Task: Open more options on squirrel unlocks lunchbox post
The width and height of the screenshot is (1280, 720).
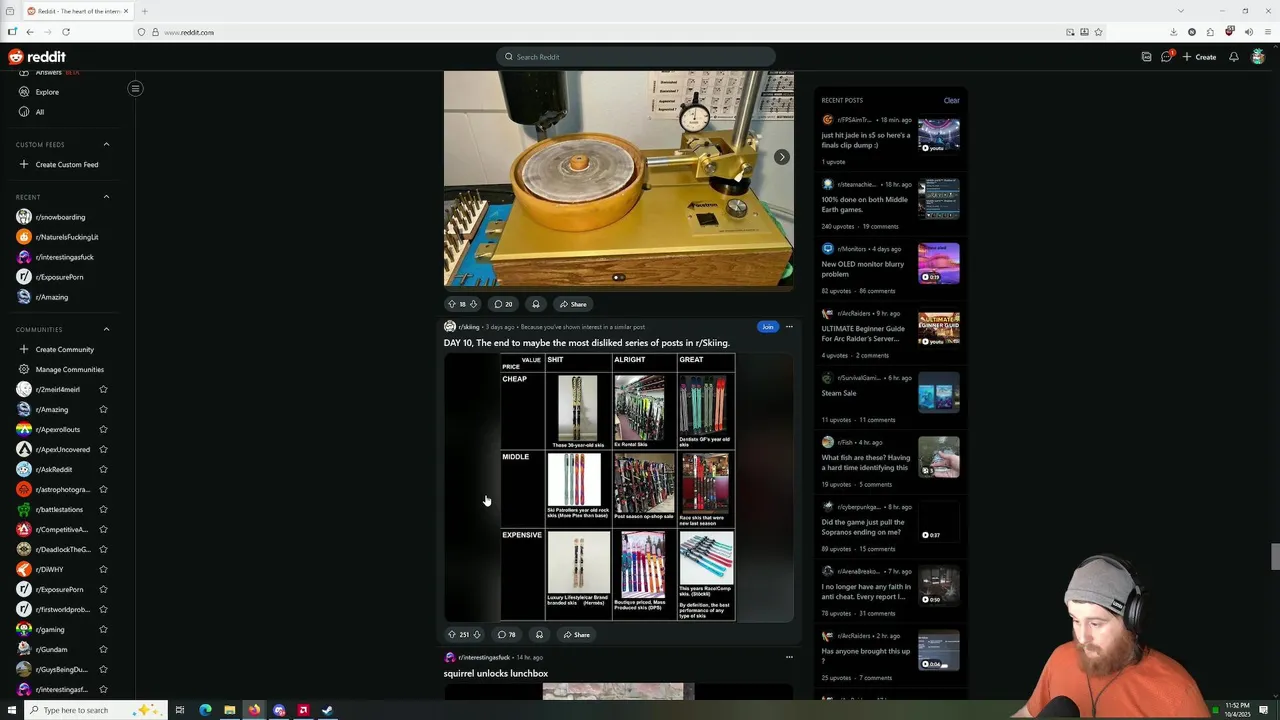Action: tap(789, 657)
